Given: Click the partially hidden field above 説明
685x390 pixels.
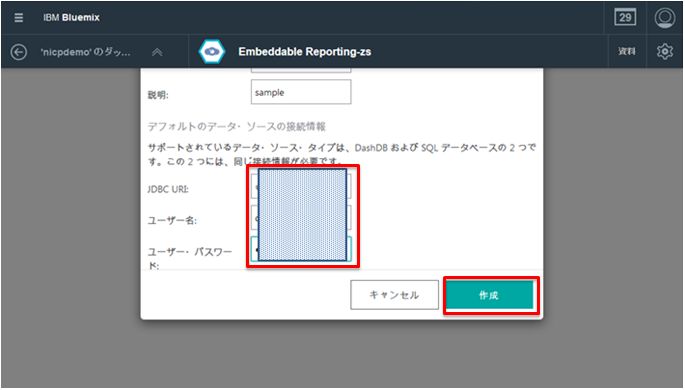Looking at the screenshot, I should (301, 70).
